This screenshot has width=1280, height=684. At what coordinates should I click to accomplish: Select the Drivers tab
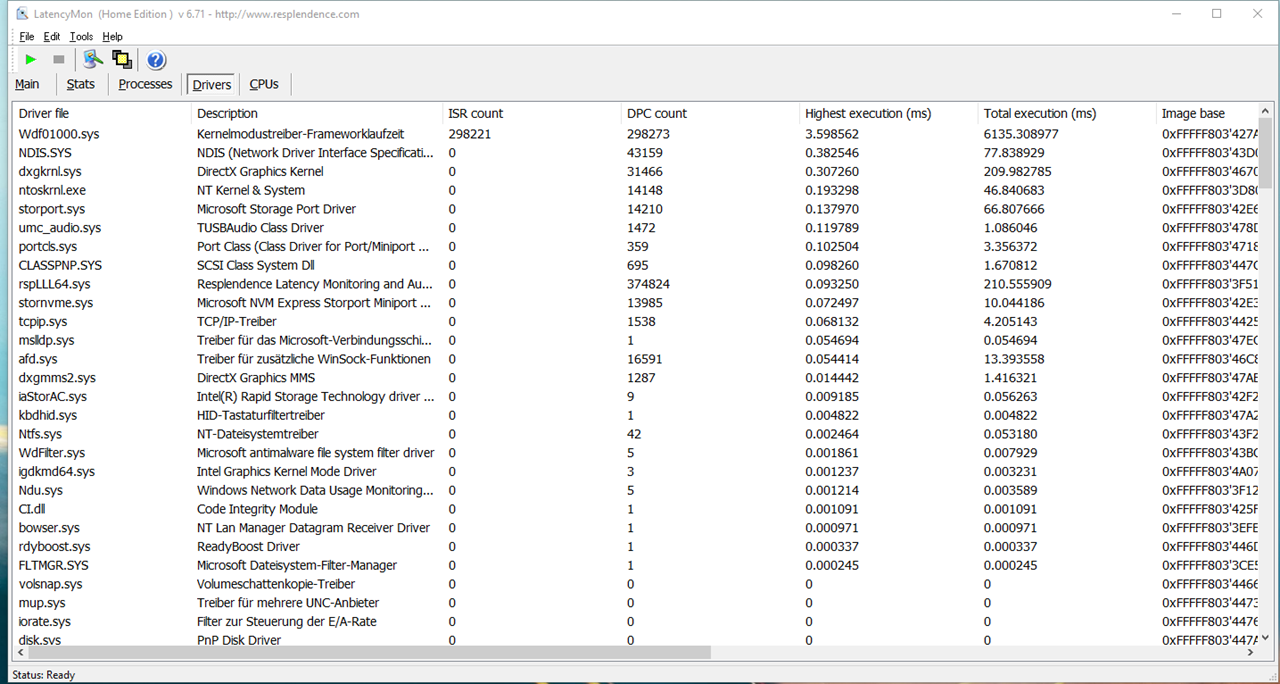(x=212, y=85)
